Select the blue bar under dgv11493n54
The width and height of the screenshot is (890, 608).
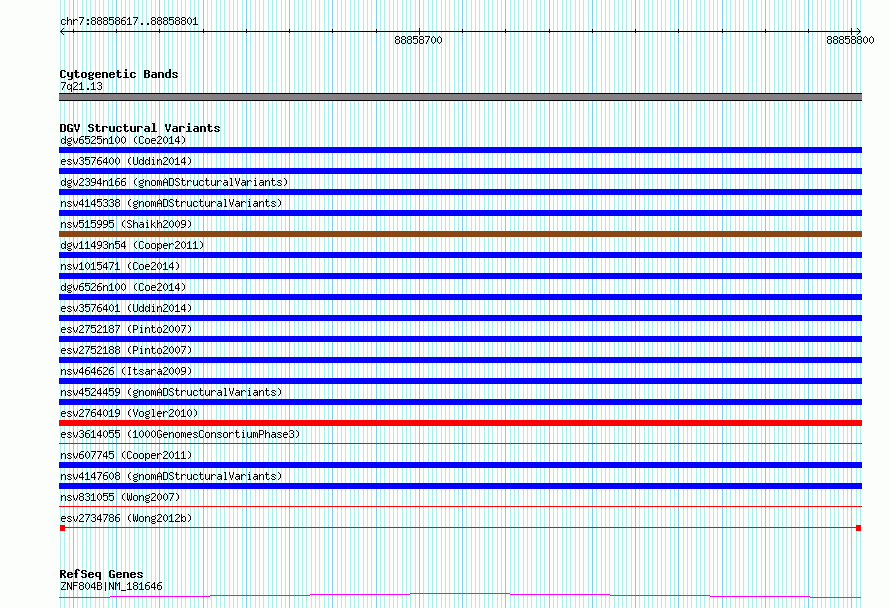pos(460,255)
